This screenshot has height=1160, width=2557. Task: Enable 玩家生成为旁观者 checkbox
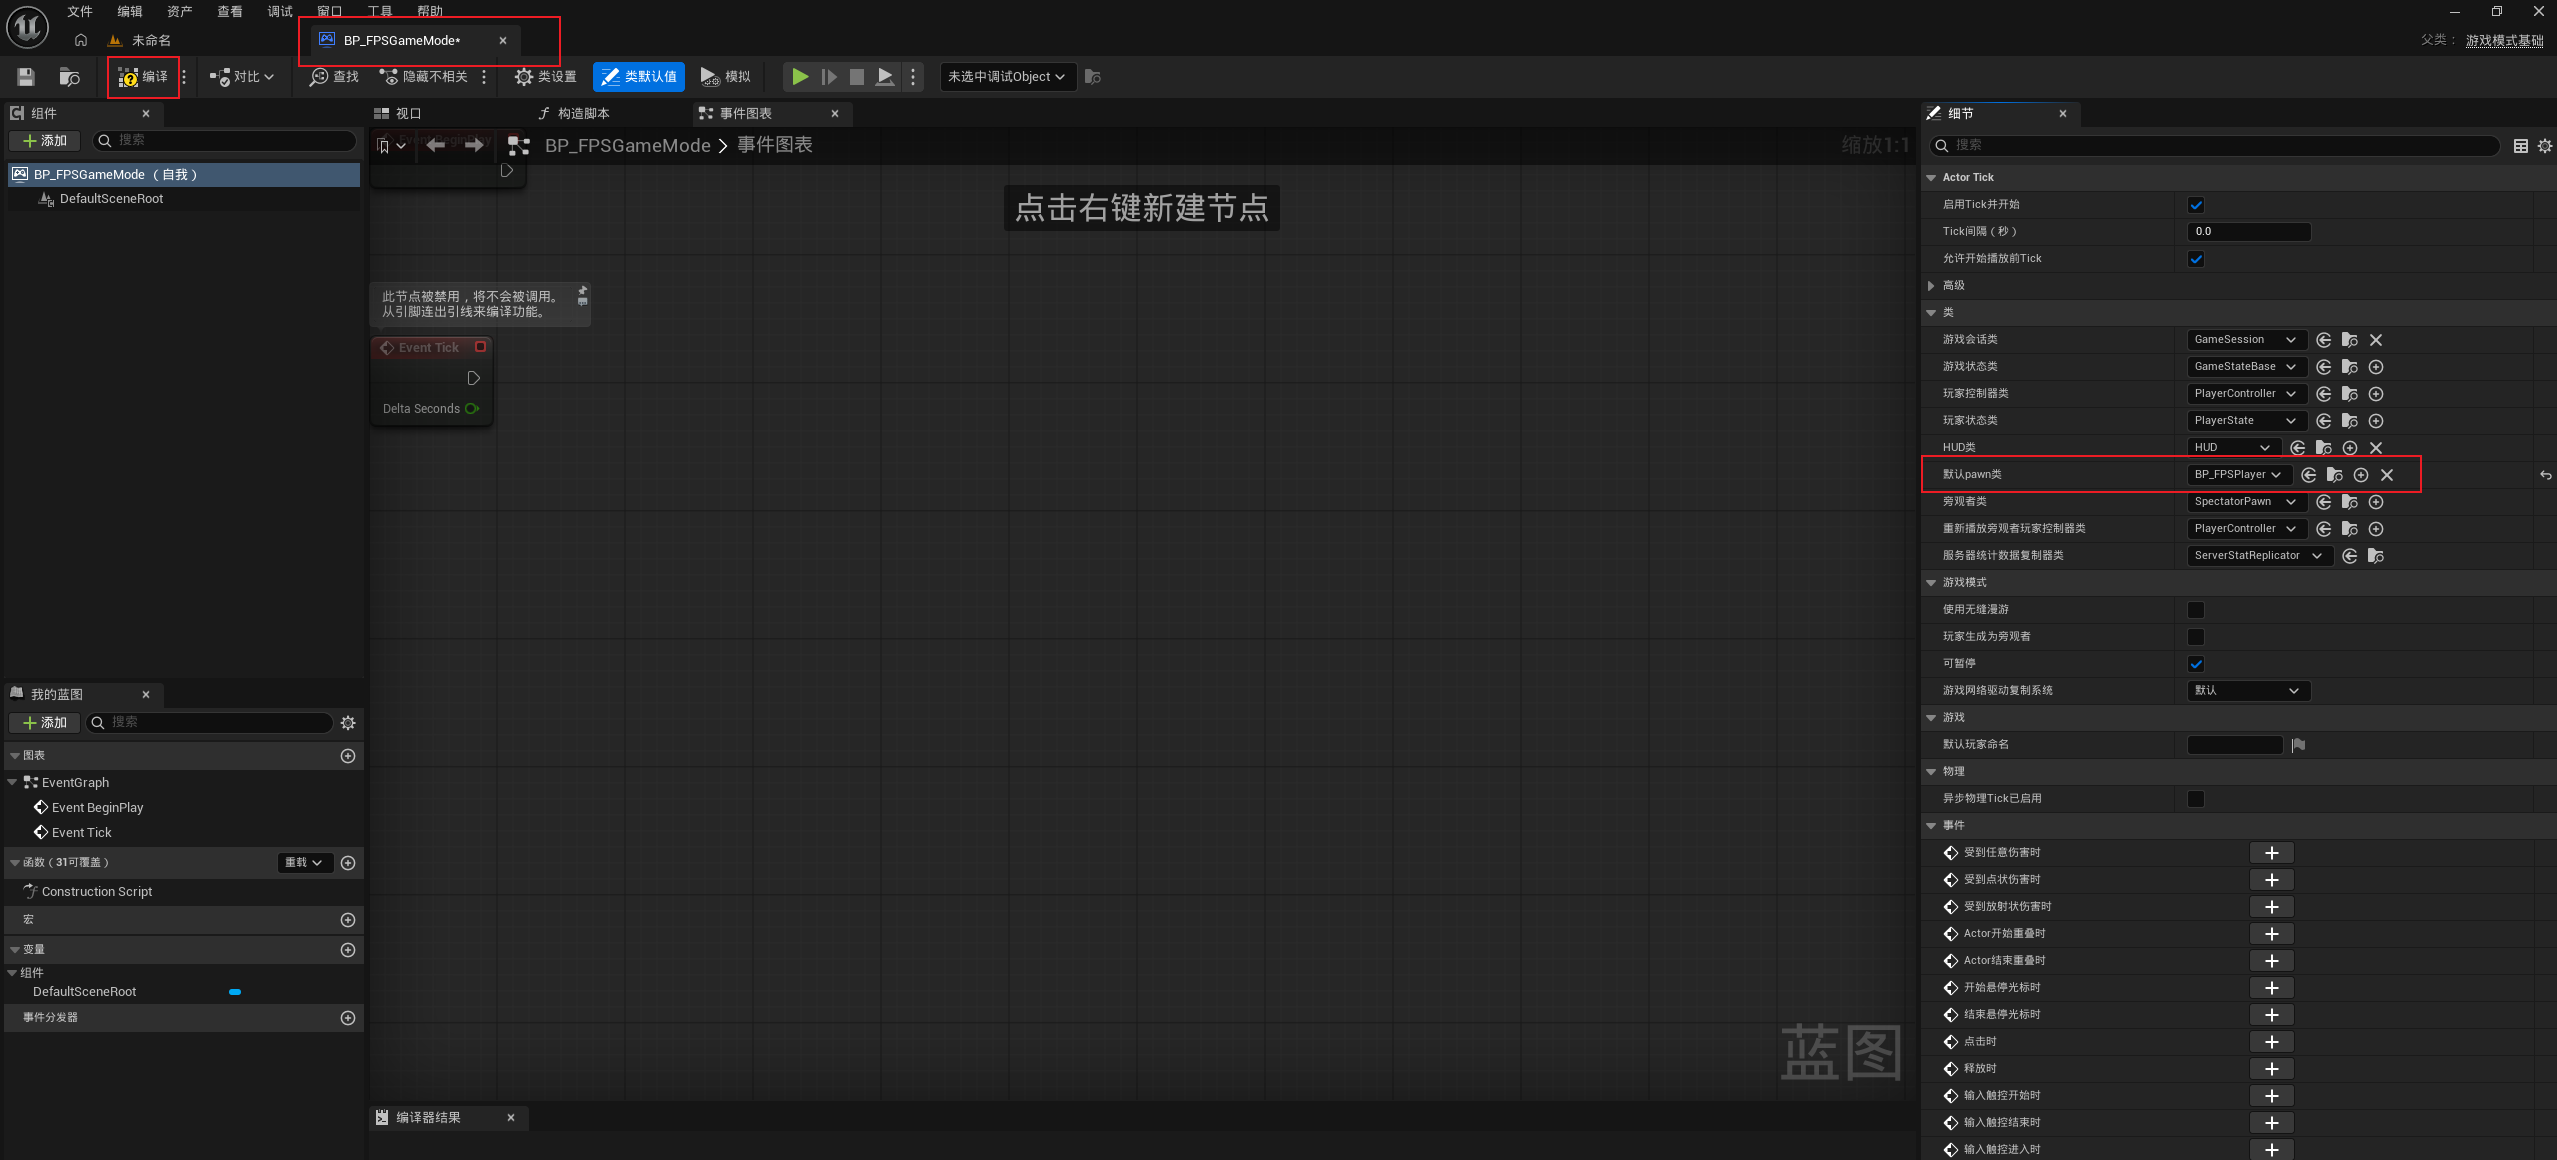[x=2196, y=637]
